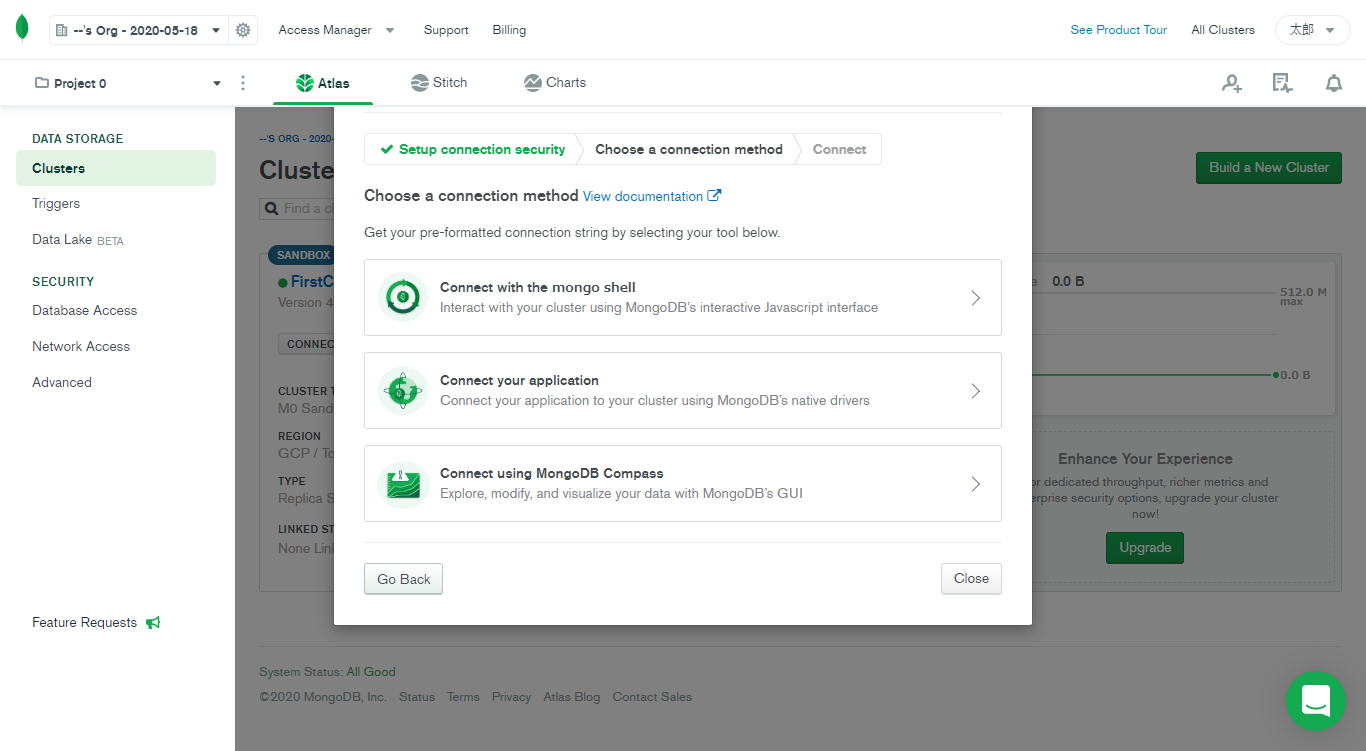
Task: Click the Connect your application icon
Action: tap(404, 390)
